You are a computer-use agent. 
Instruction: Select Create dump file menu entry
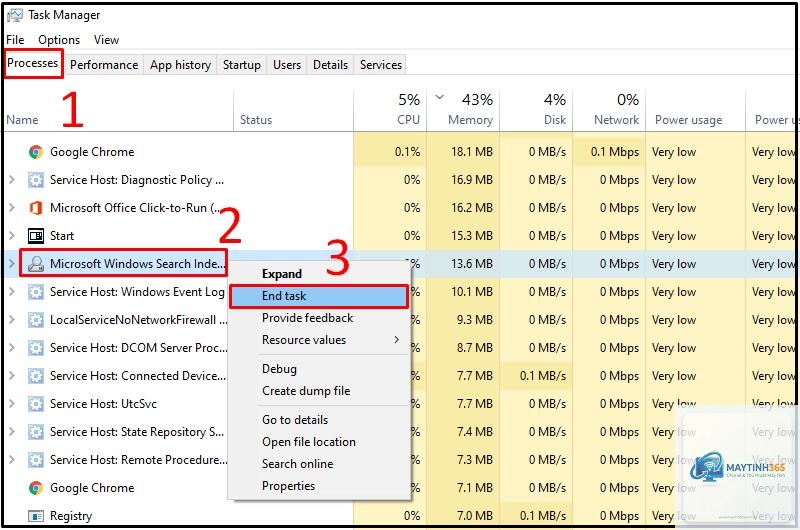pyautogui.click(x=319, y=391)
